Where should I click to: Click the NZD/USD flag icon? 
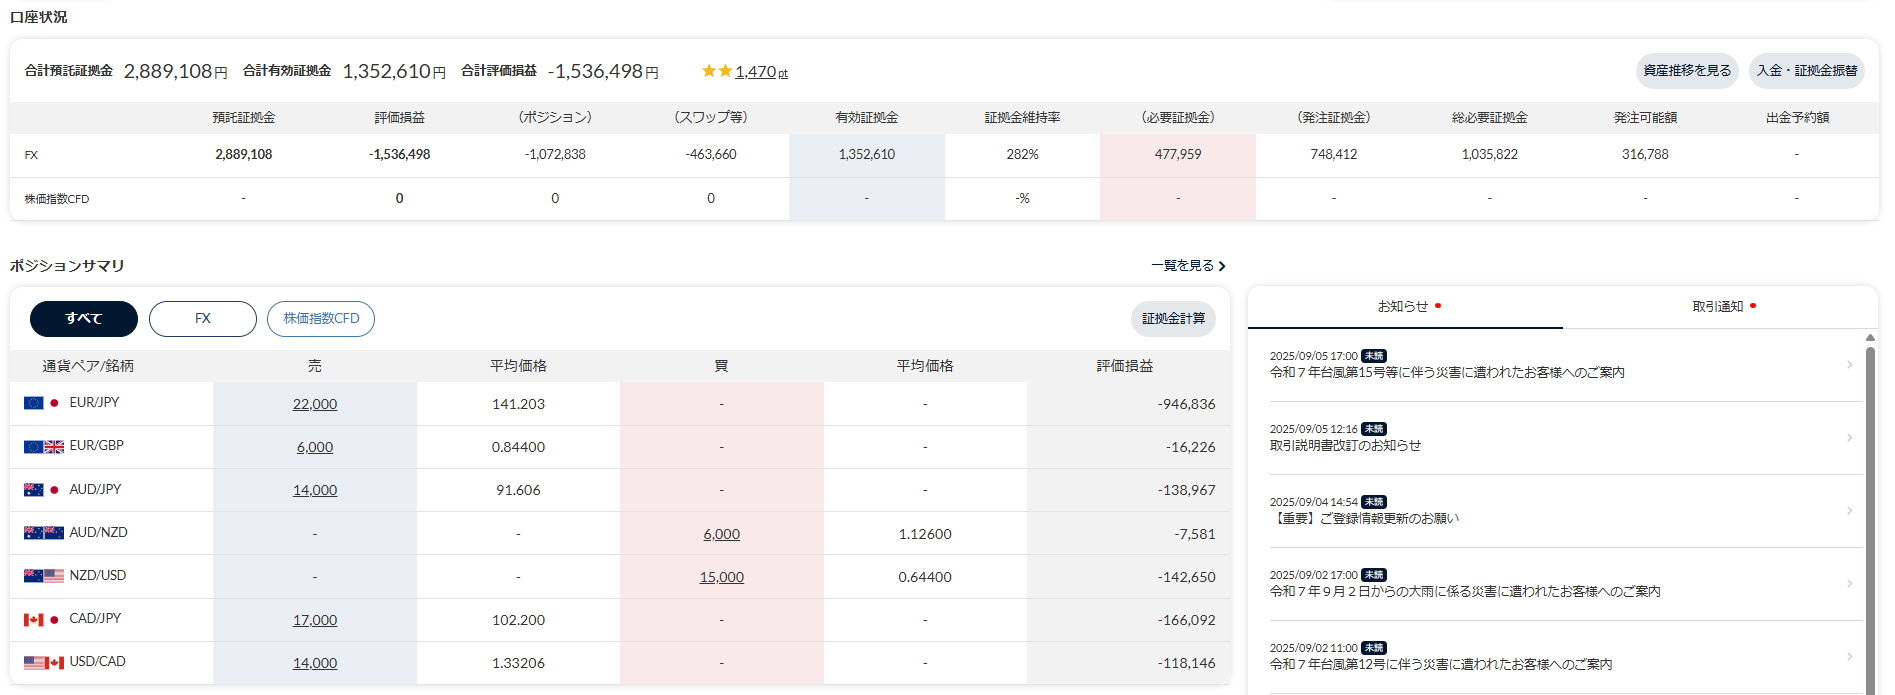click(x=44, y=576)
